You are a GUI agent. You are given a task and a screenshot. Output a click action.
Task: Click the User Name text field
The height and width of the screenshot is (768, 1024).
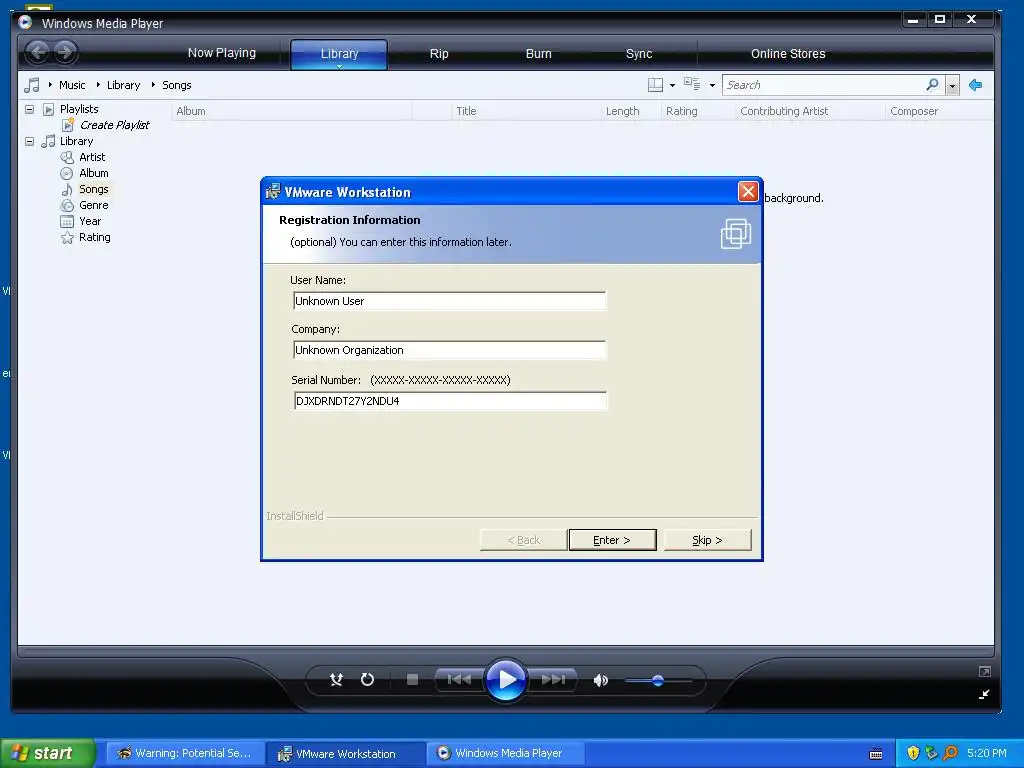pyautogui.click(x=449, y=301)
